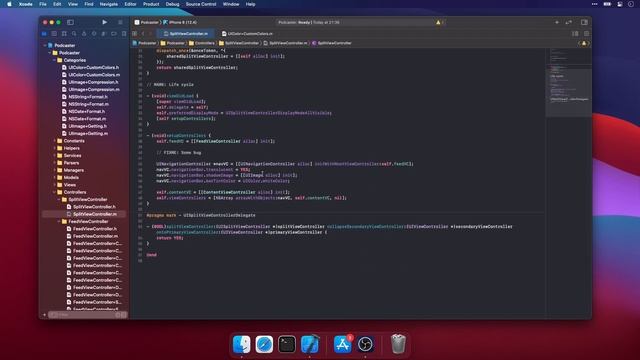Click the warning triangle in activity bar
The height and width of the screenshot is (360, 640).
438,22
